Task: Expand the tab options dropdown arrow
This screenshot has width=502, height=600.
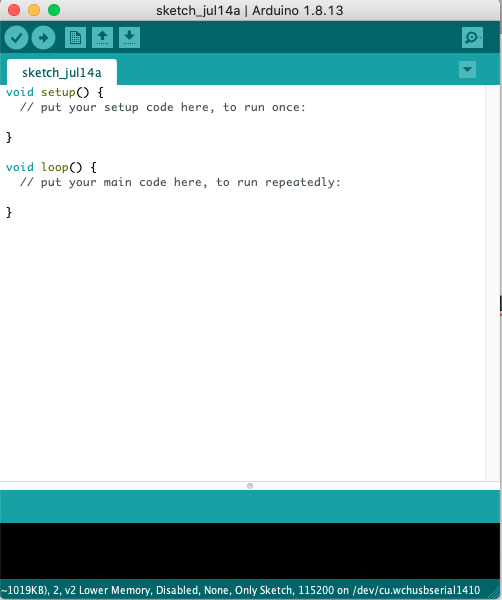Action: click(467, 70)
